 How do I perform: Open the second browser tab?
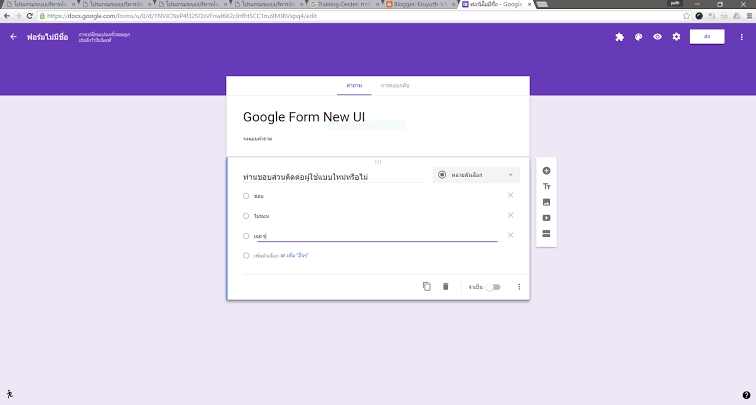(x=116, y=4)
